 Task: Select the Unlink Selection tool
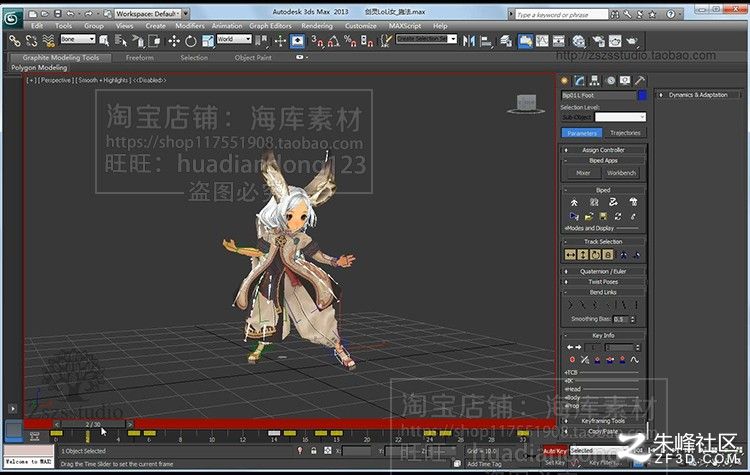32,42
